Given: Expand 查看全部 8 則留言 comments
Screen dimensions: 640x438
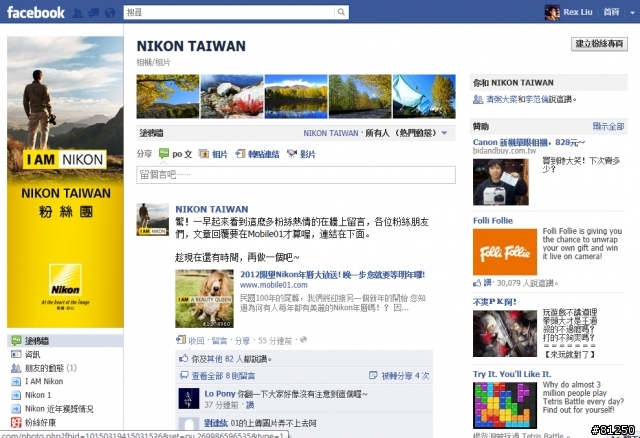Looking at the screenshot, I should pyautogui.click(x=223, y=376).
